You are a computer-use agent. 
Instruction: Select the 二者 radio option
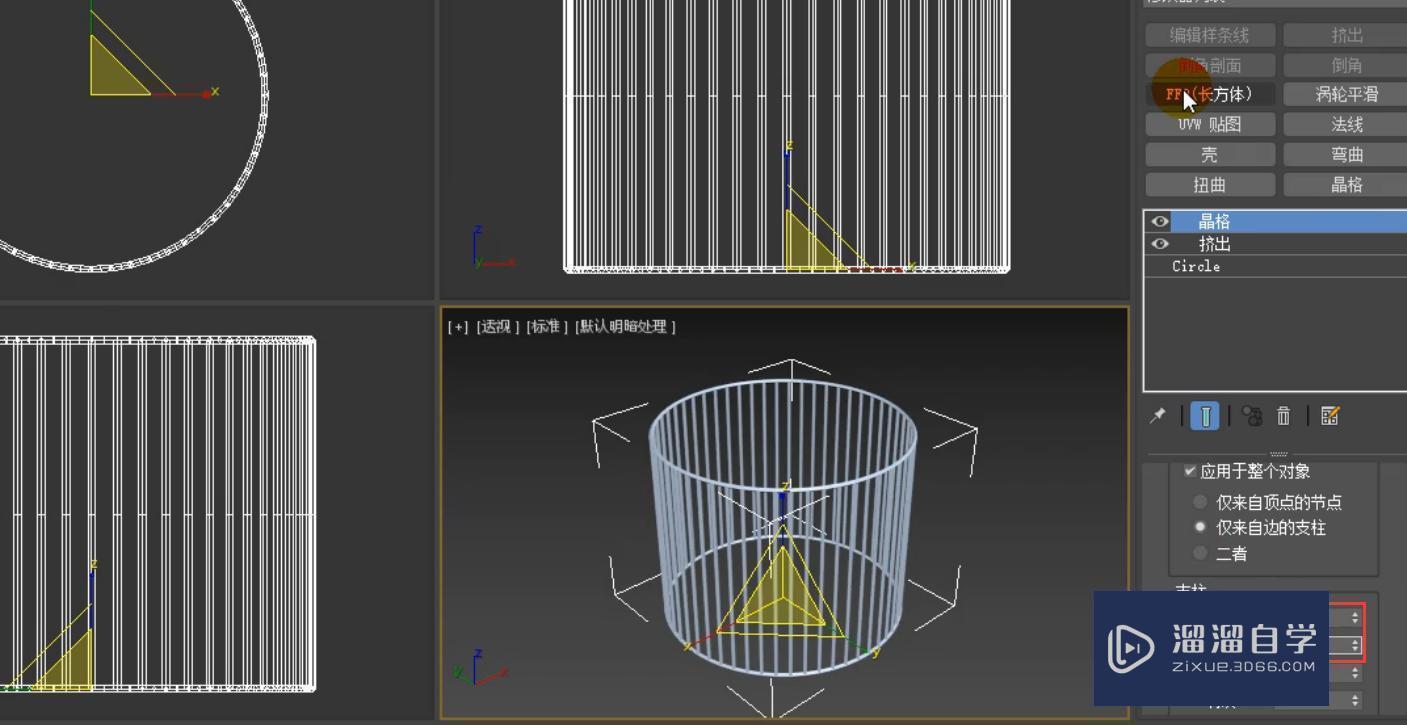tap(1200, 553)
